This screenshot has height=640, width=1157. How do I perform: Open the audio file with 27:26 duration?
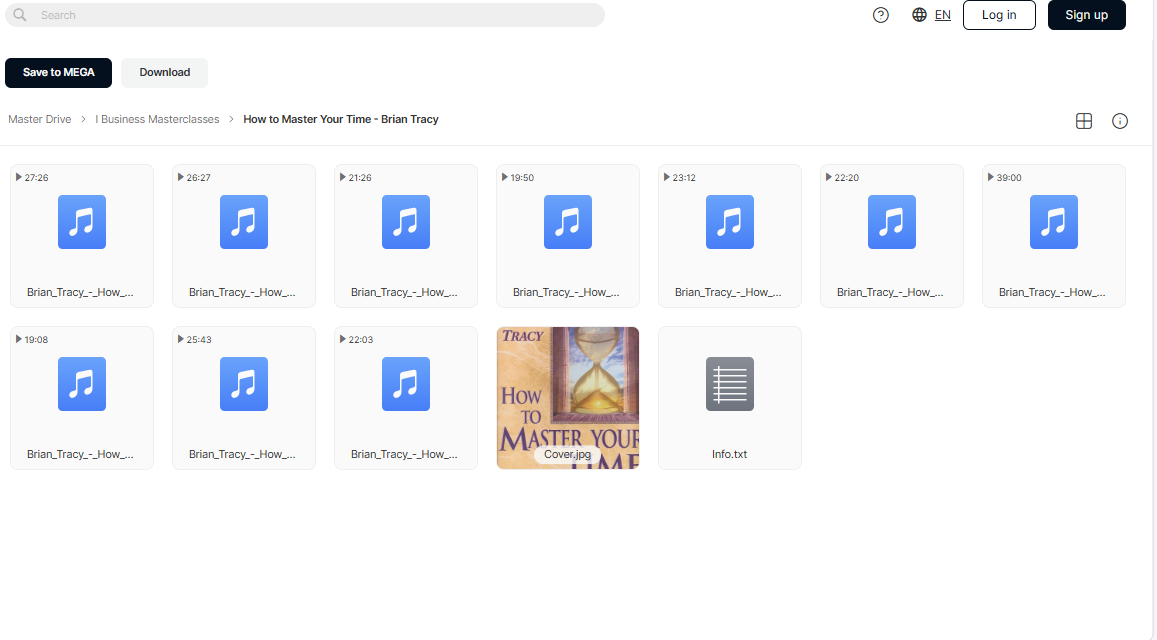point(82,235)
